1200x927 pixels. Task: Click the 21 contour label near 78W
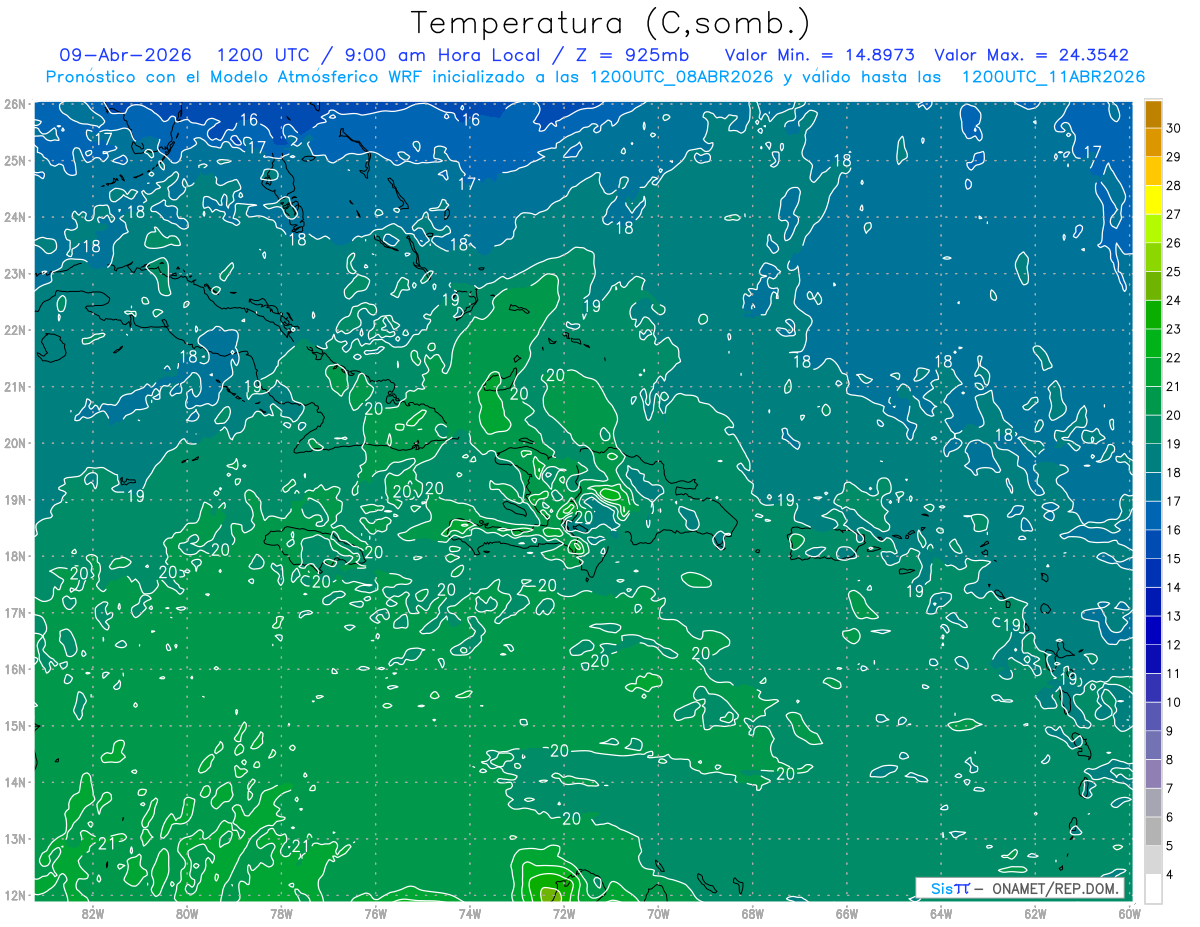[299, 847]
